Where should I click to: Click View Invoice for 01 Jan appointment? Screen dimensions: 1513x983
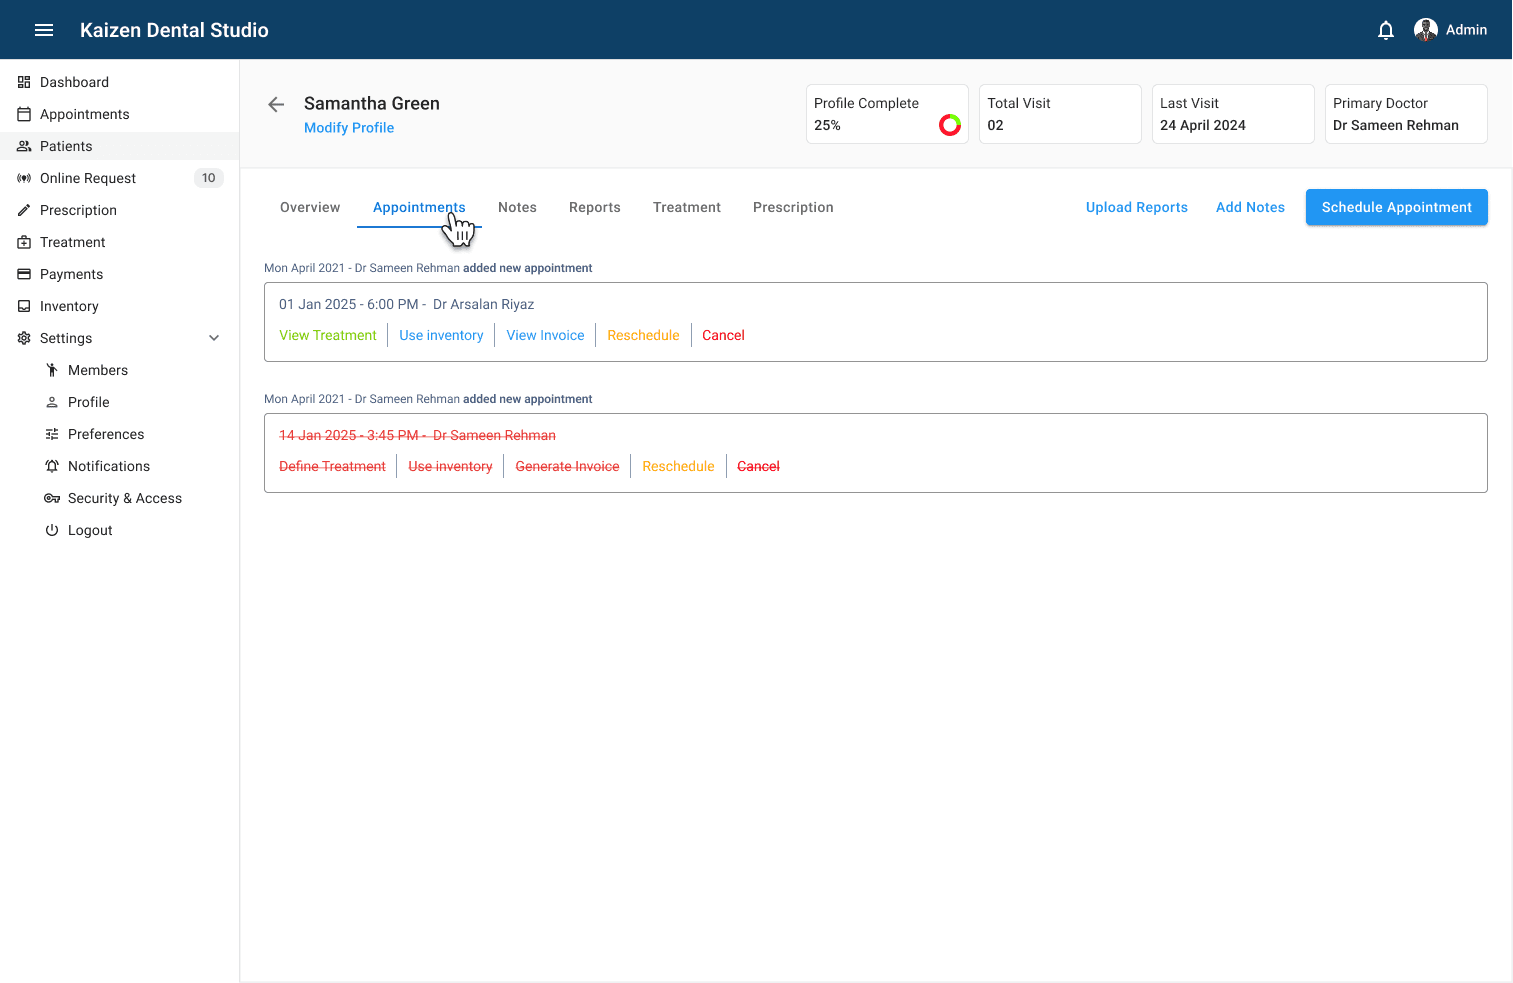tap(545, 335)
